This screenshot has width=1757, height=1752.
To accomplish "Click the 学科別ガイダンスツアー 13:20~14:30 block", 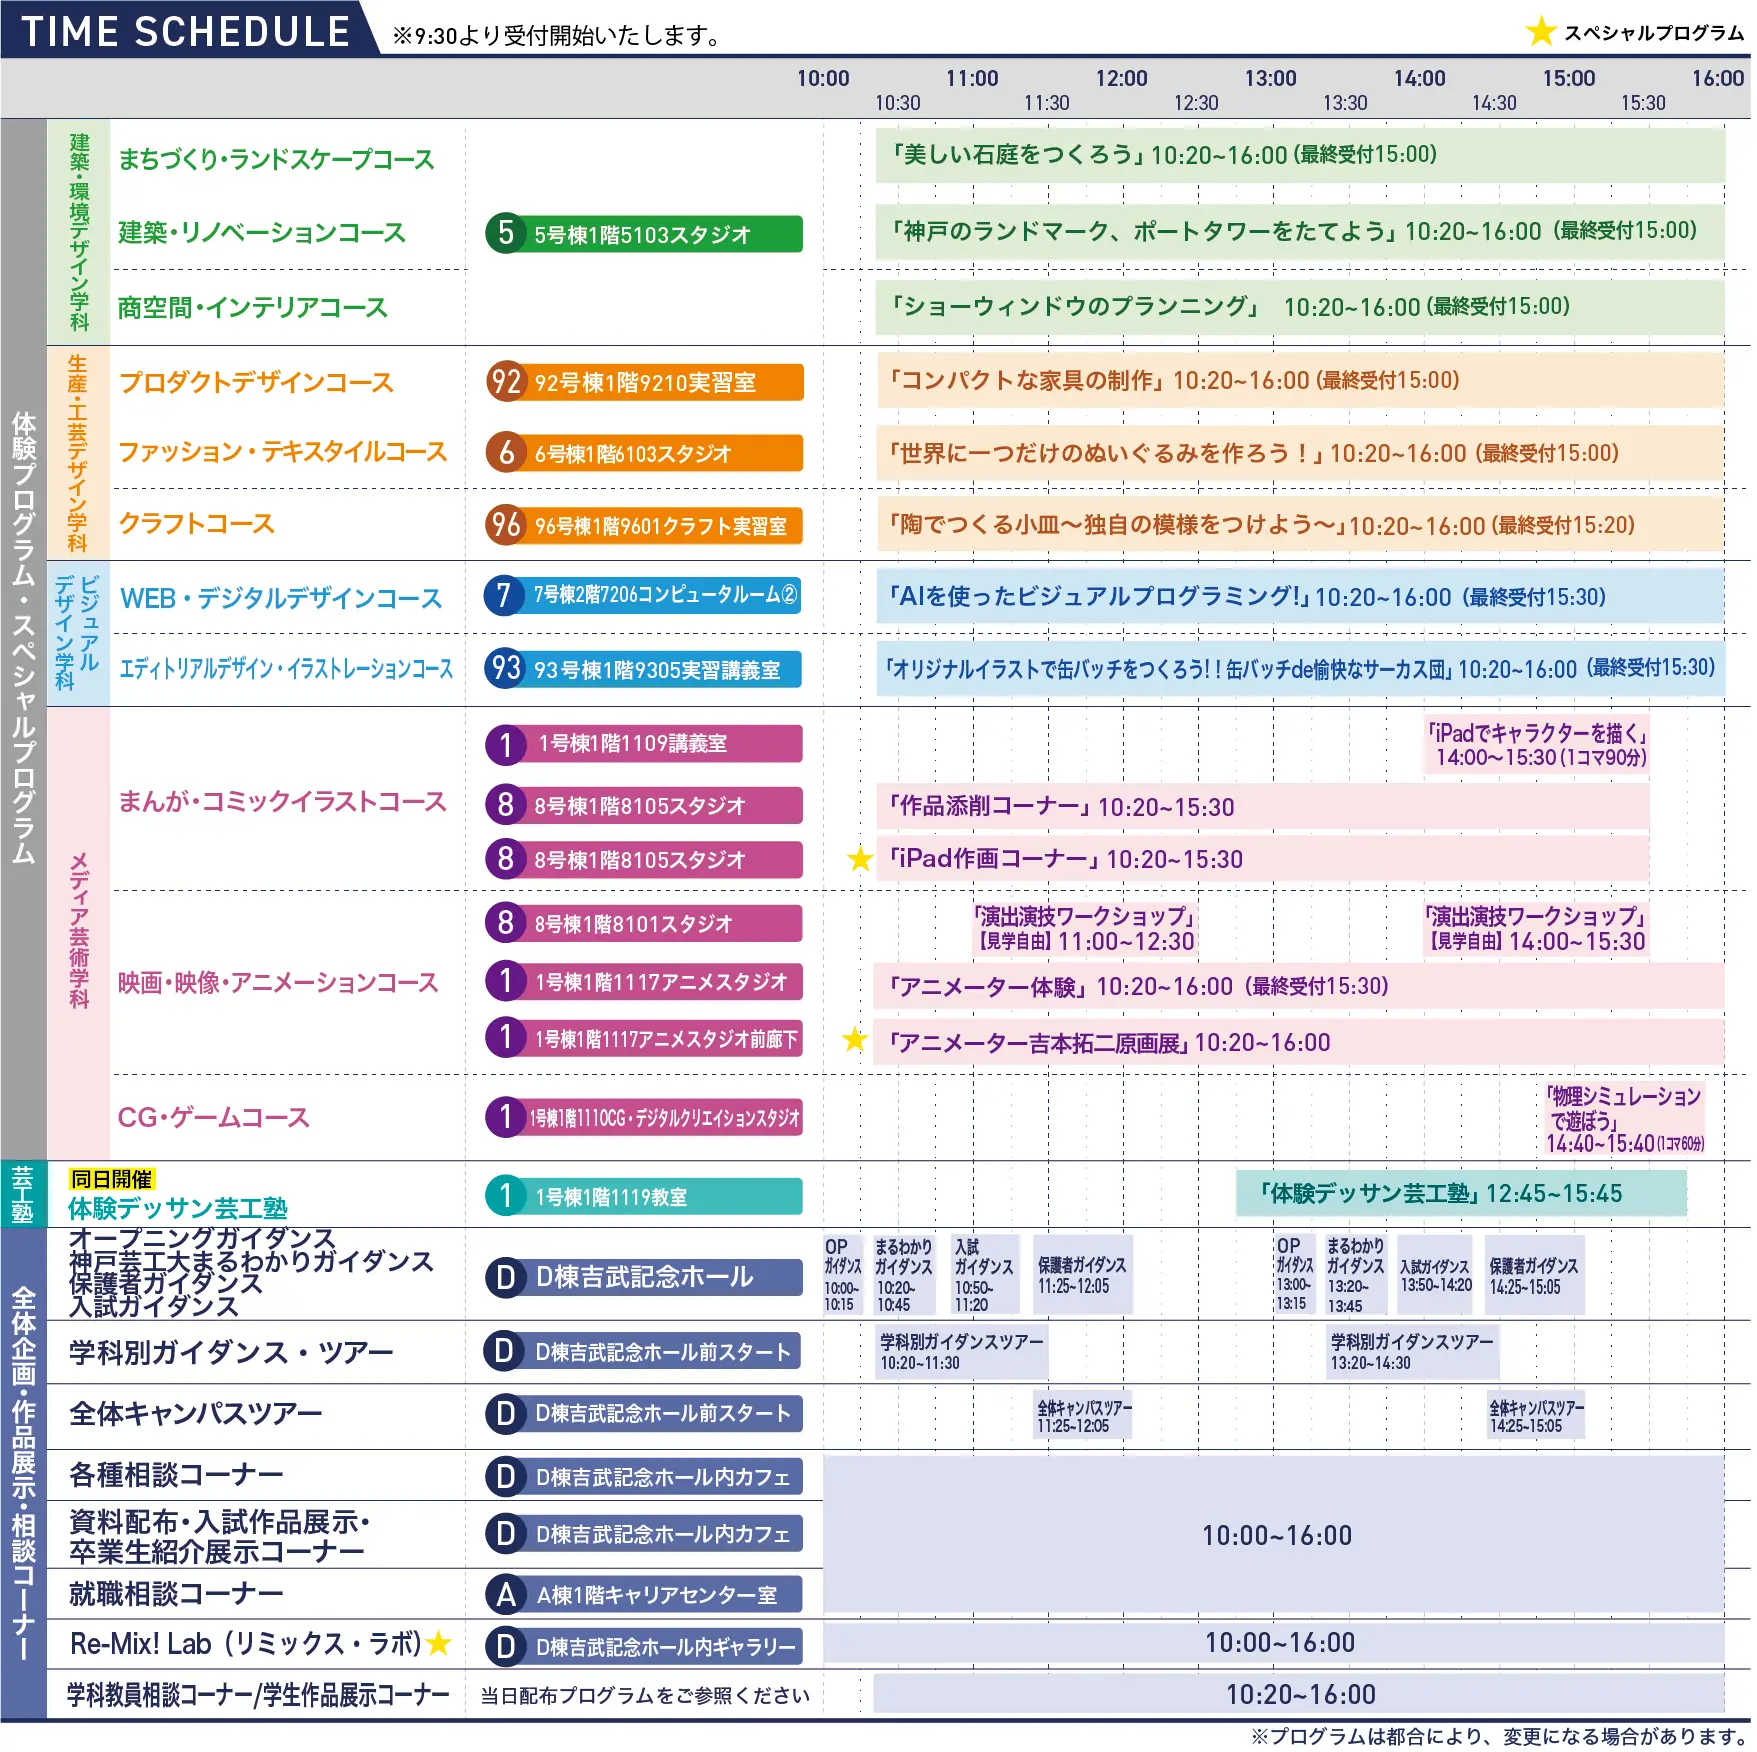I will pyautogui.click(x=1412, y=1351).
